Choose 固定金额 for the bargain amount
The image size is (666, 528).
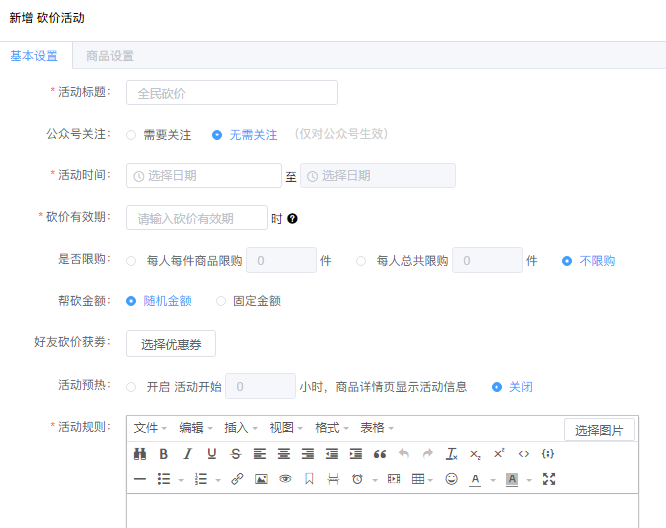(x=221, y=300)
